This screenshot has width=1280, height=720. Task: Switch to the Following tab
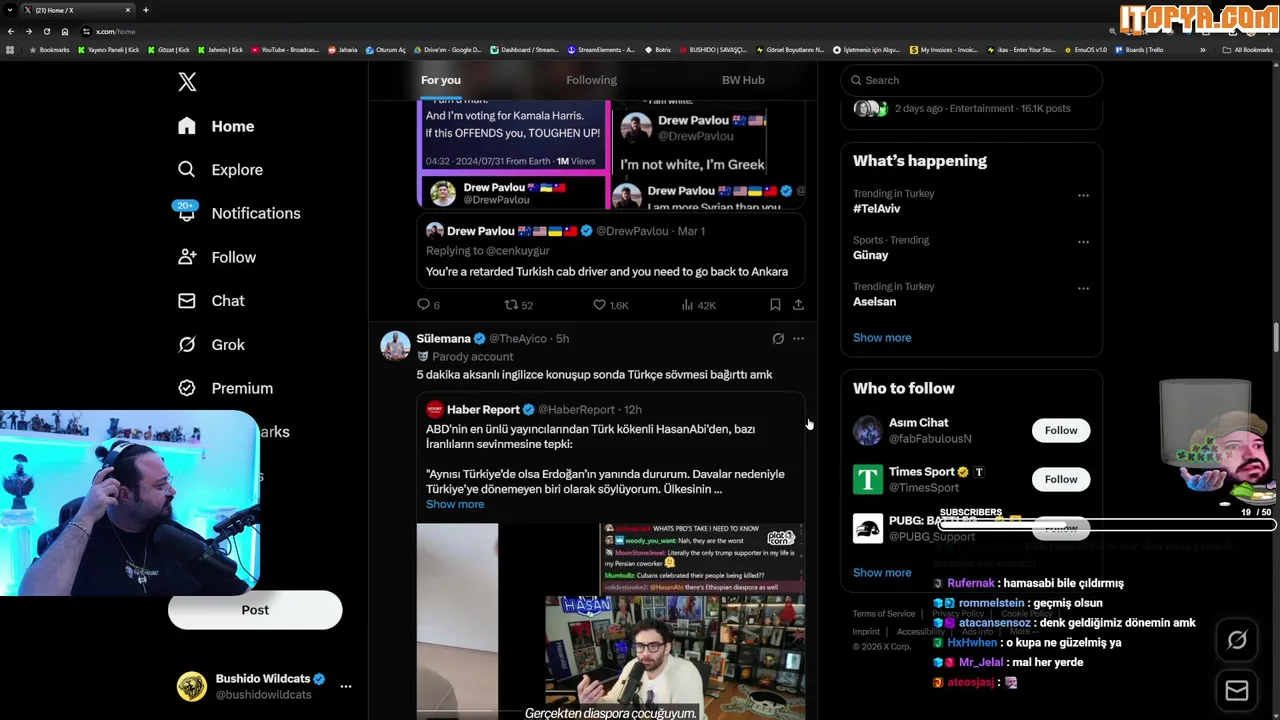coord(591,80)
